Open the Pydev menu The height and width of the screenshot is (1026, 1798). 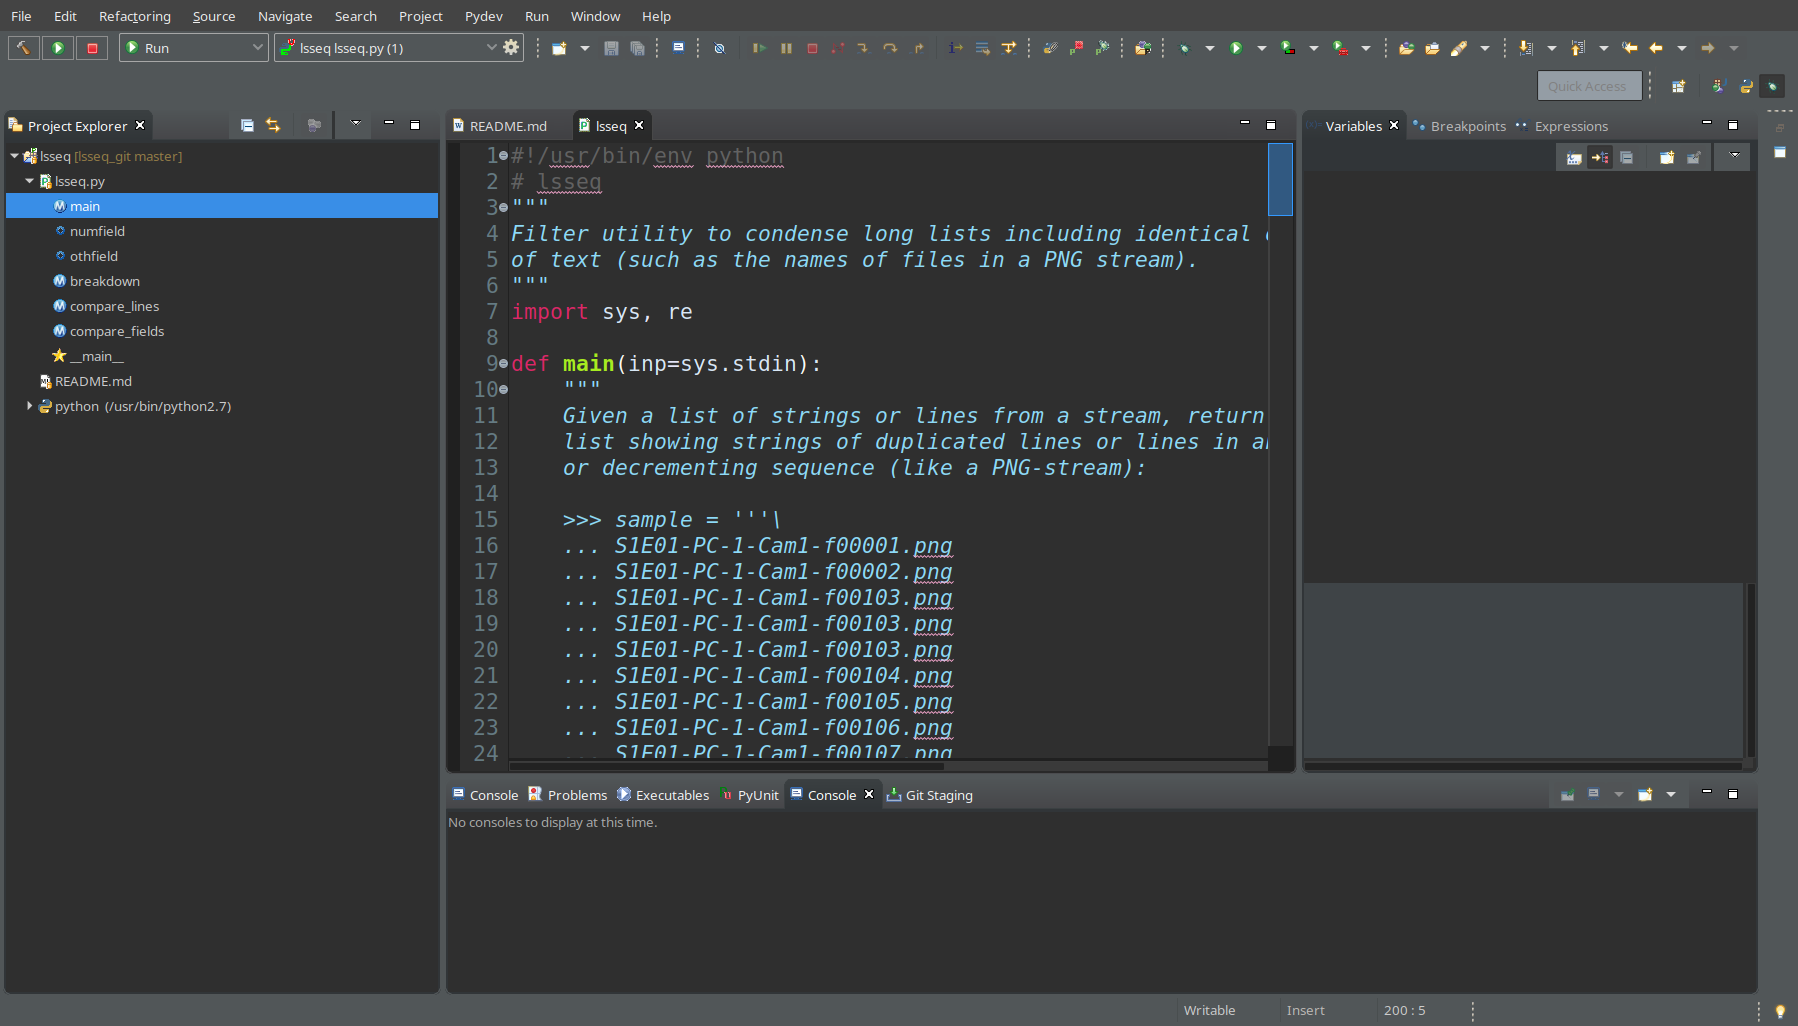click(x=483, y=16)
